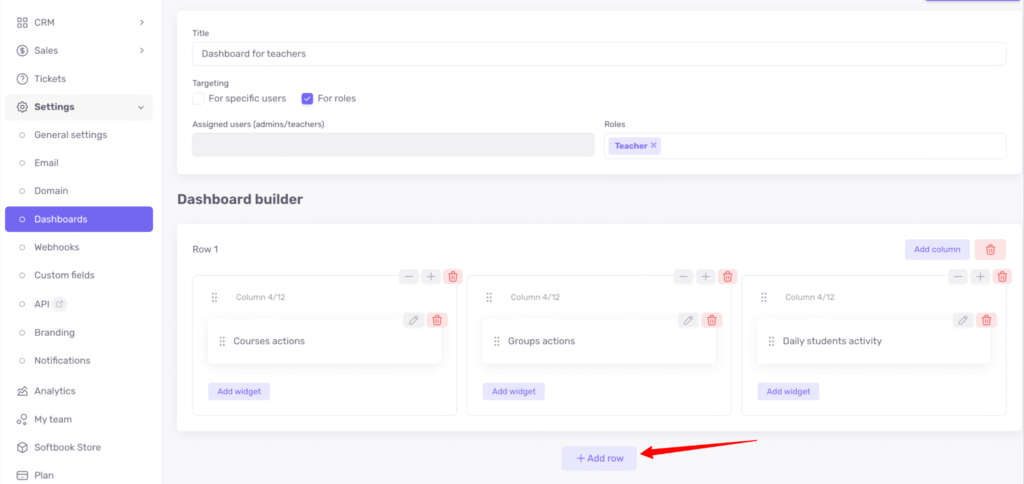Add widget to the Groups actions column
This screenshot has height=484, width=1024.
[x=513, y=391]
